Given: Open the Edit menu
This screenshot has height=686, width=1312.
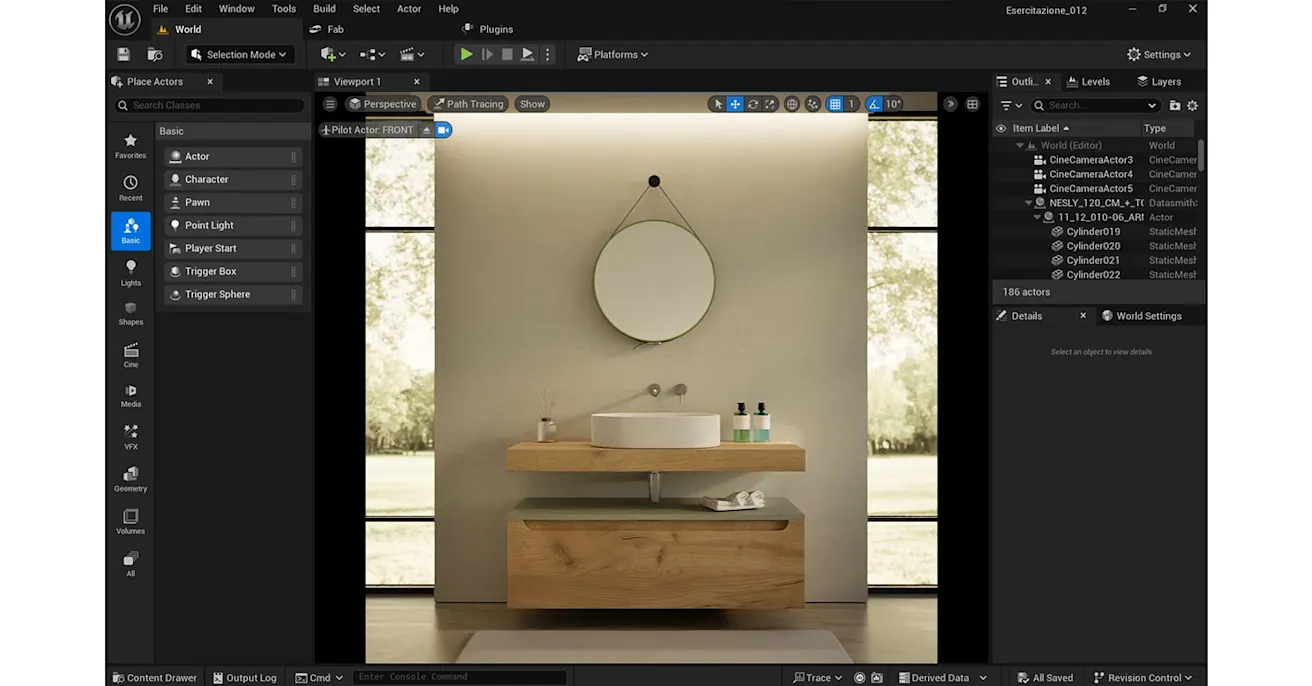Looking at the screenshot, I should point(193,9).
